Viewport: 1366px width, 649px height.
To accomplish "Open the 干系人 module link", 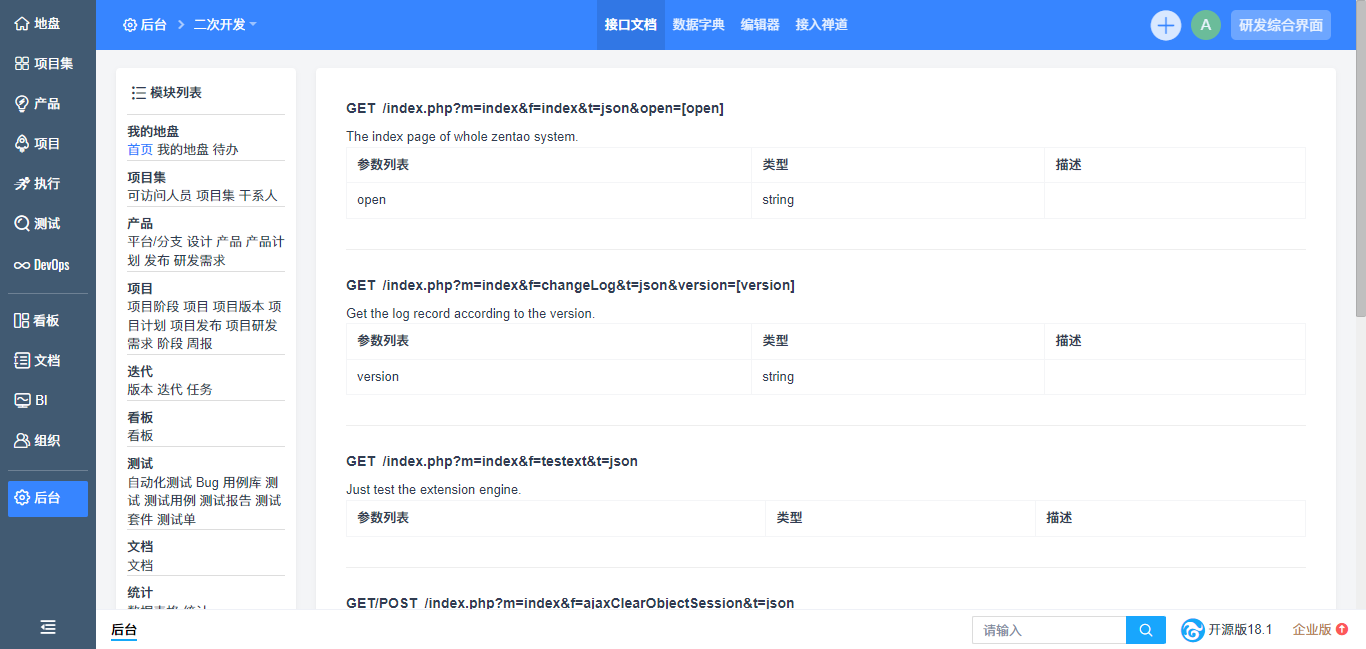I will [258, 196].
